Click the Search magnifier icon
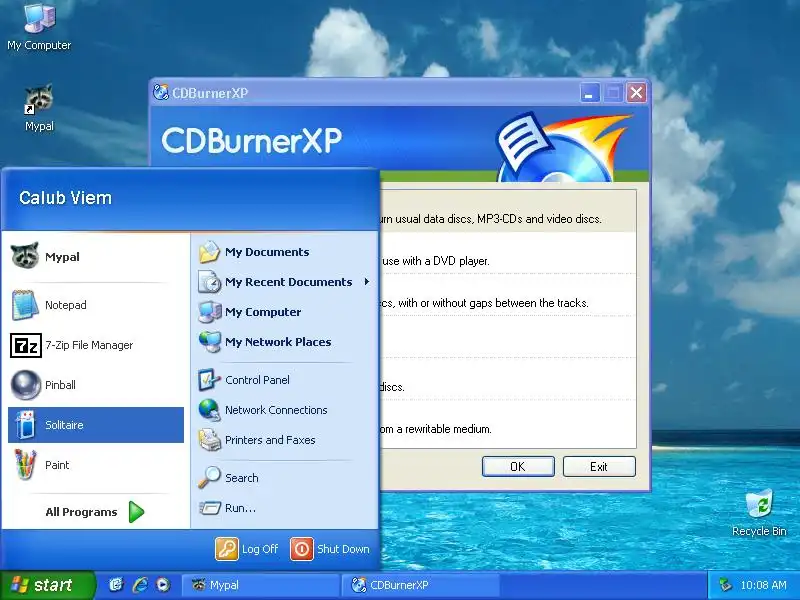Image resolution: width=800 pixels, height=600 pixels. [209, 478]
